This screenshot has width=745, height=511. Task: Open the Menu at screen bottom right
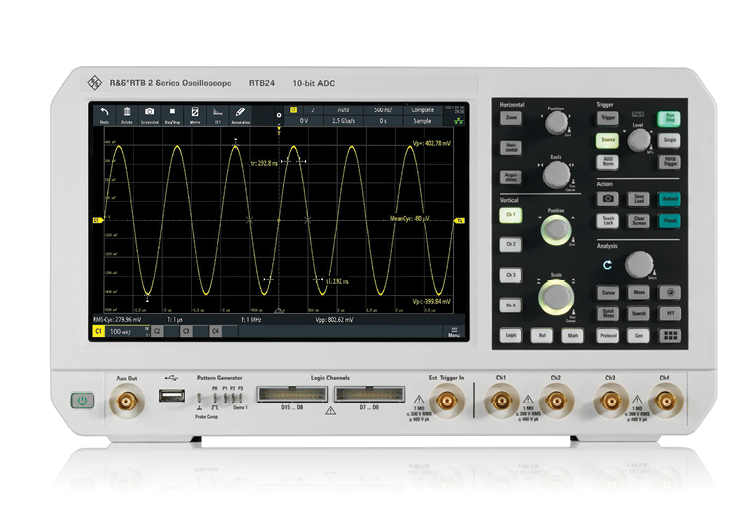pyautogui.click(x=453, y=330)
